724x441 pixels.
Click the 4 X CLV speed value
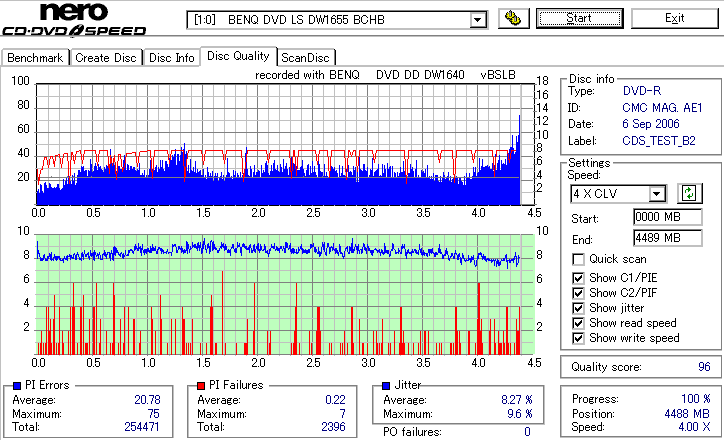pos(595,194)
